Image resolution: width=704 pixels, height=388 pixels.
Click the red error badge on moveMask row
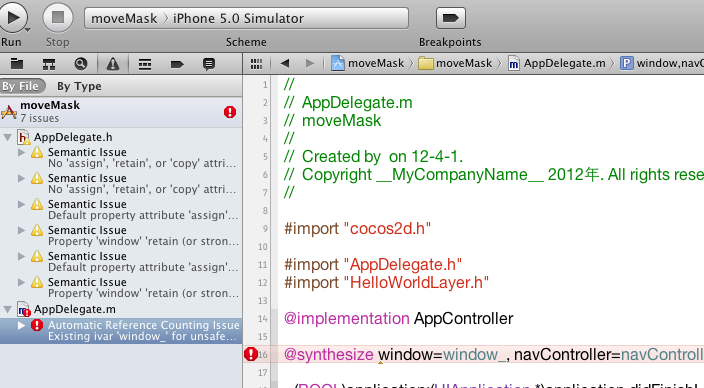[x=230, y=112]
